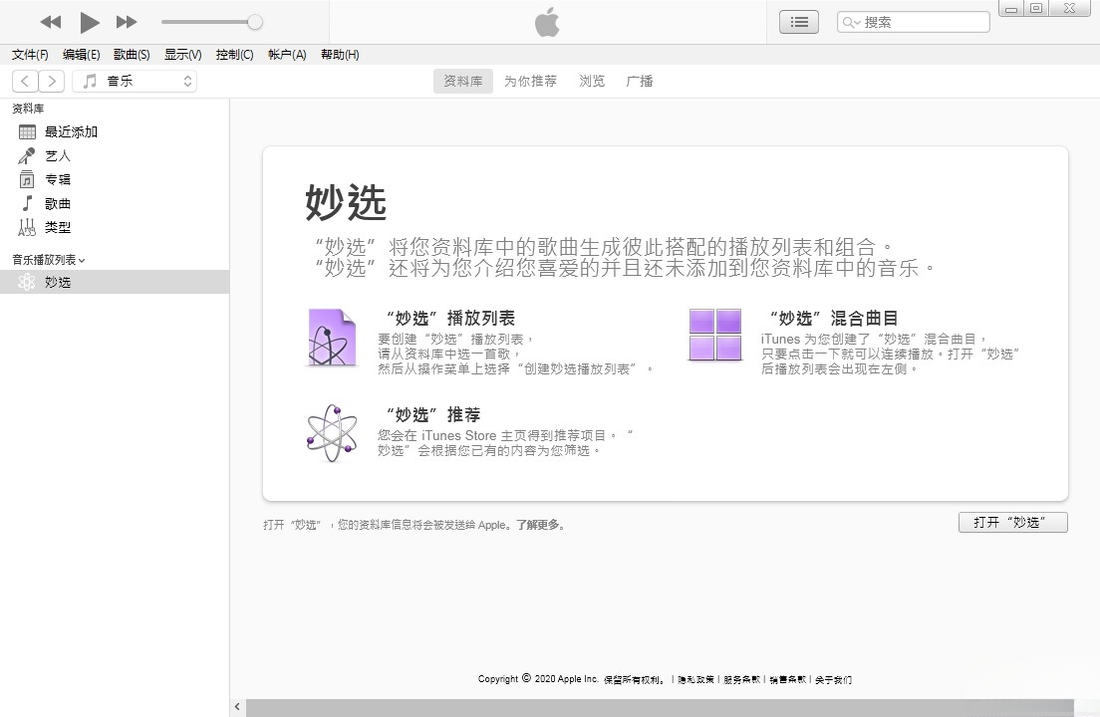
Task: Select the 妙选 playlist in sidebar
Action: pos(114,282)
